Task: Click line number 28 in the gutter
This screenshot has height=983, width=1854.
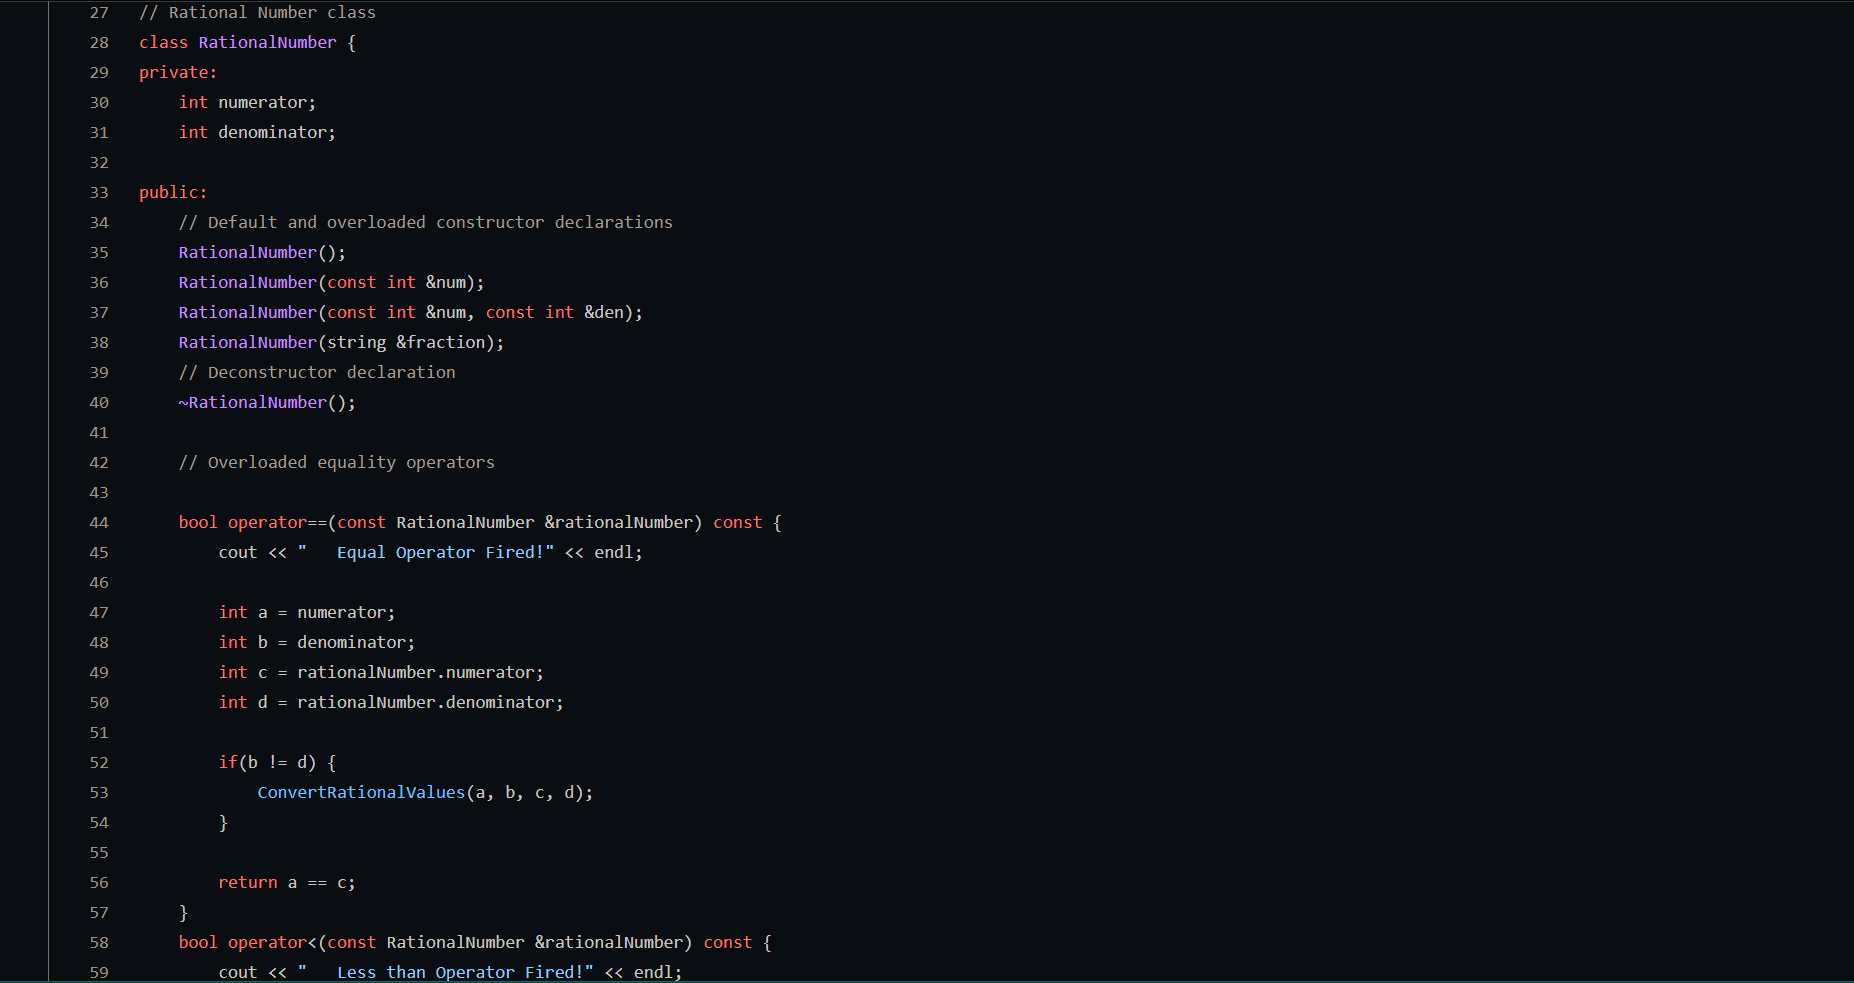Action: 99,42
